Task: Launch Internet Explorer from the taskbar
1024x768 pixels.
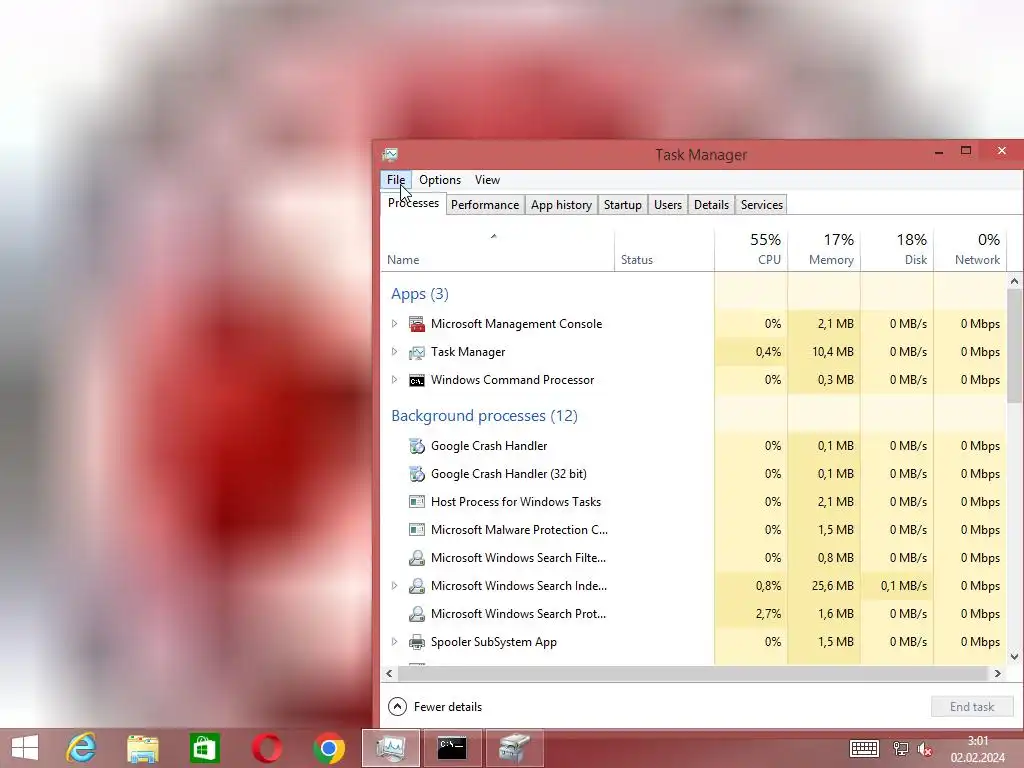Action: coord(82,748)
